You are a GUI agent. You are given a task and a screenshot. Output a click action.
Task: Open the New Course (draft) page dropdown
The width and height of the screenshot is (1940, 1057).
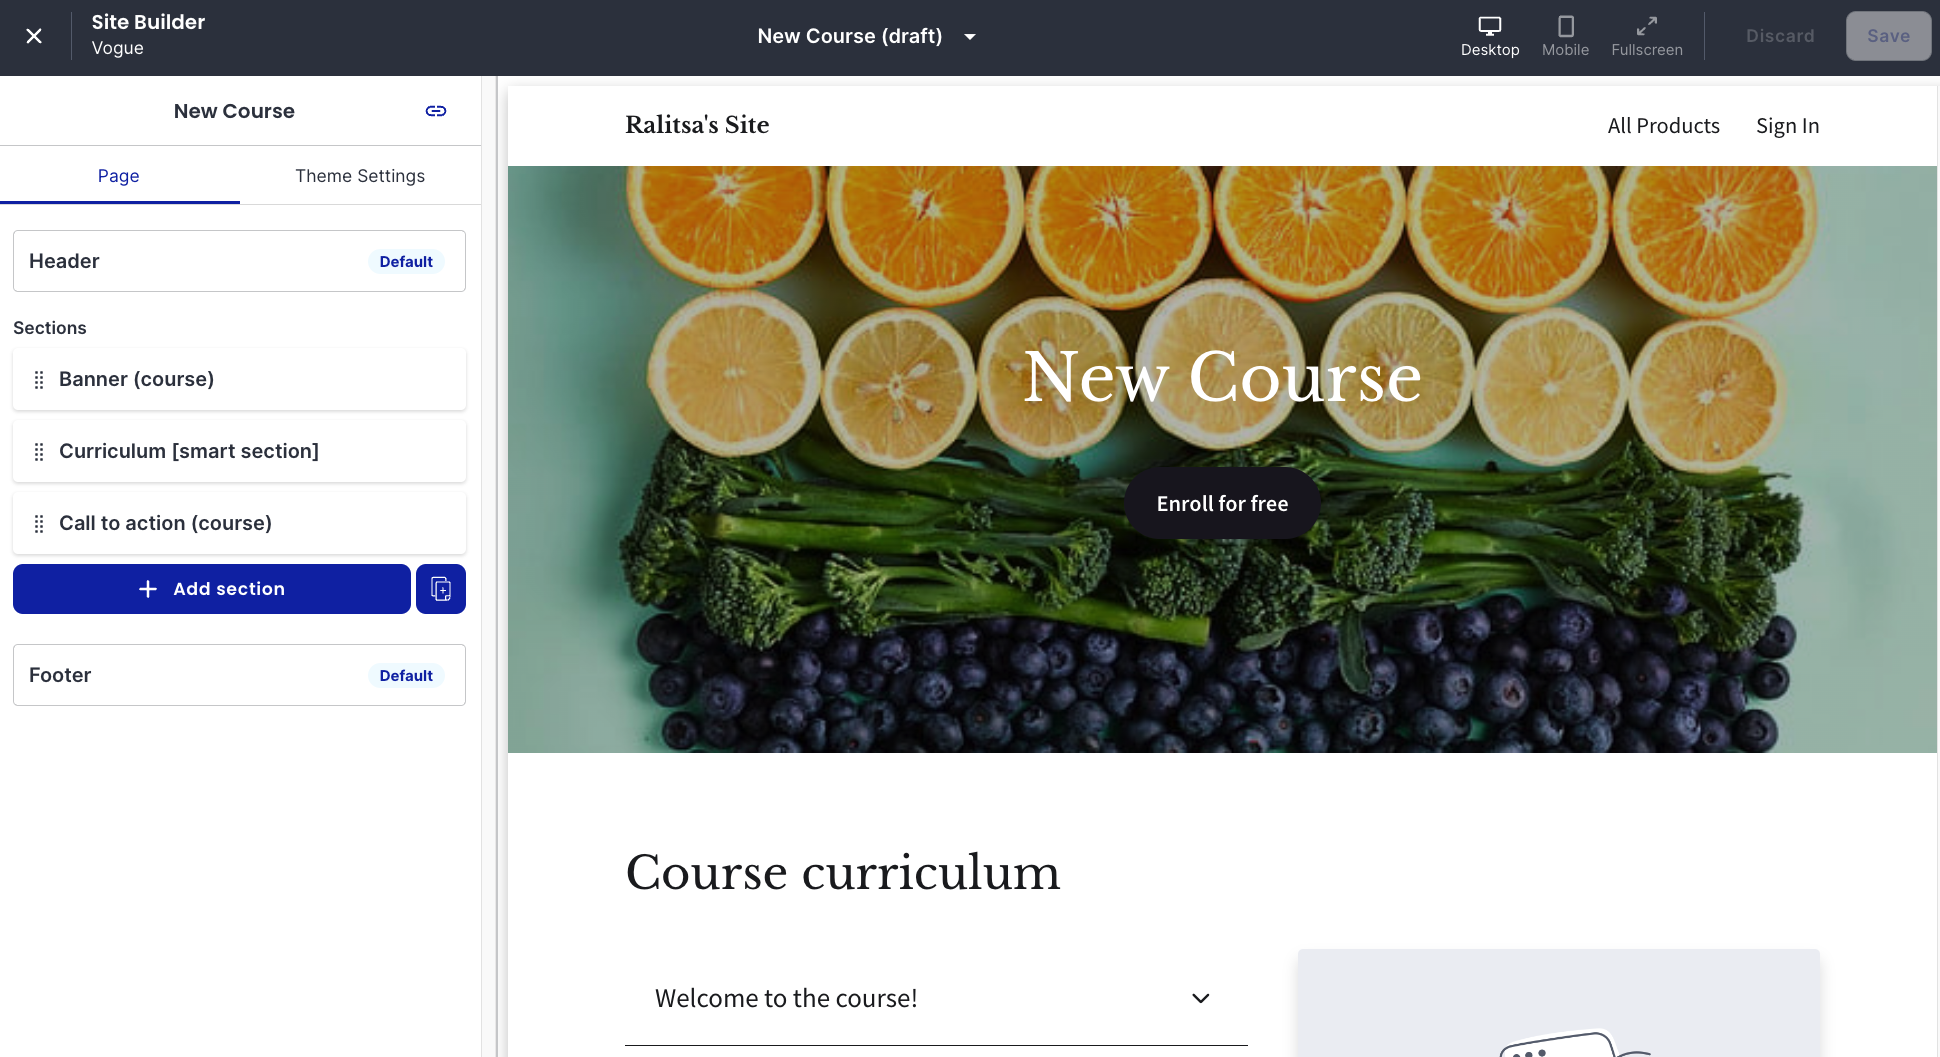click(x=866, y=36)
